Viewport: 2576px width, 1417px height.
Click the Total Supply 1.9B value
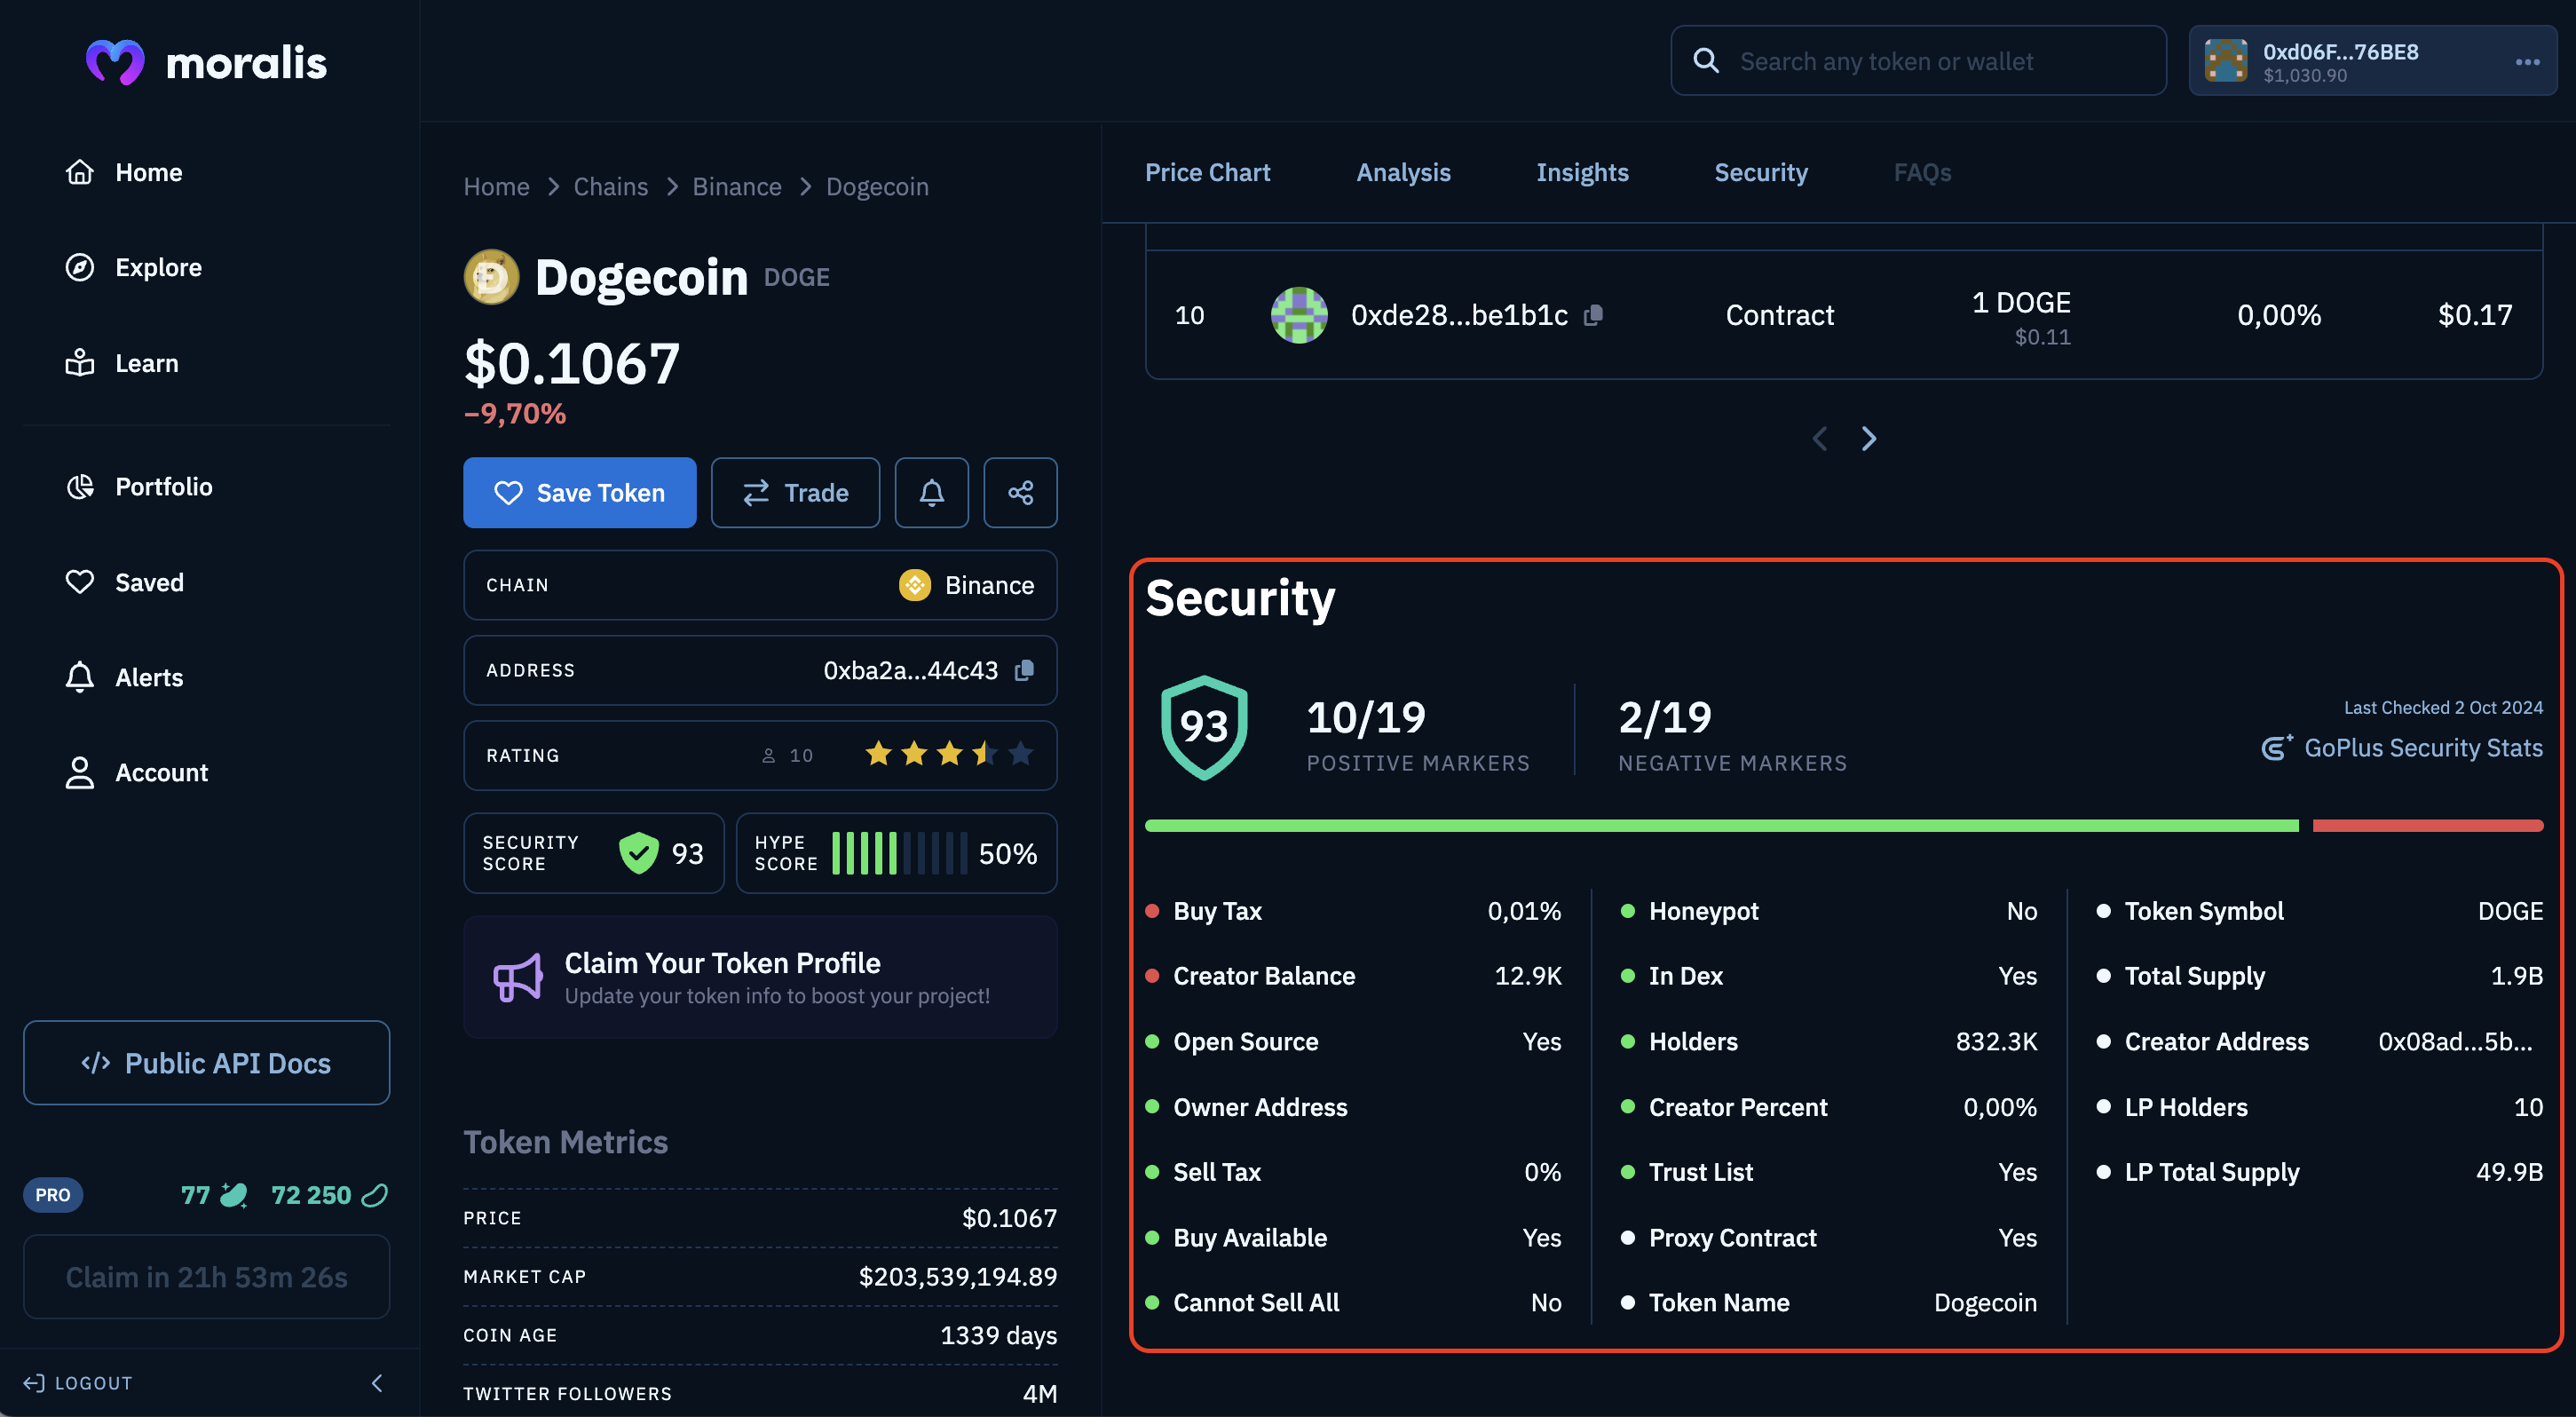click(x=2516, y=975)
